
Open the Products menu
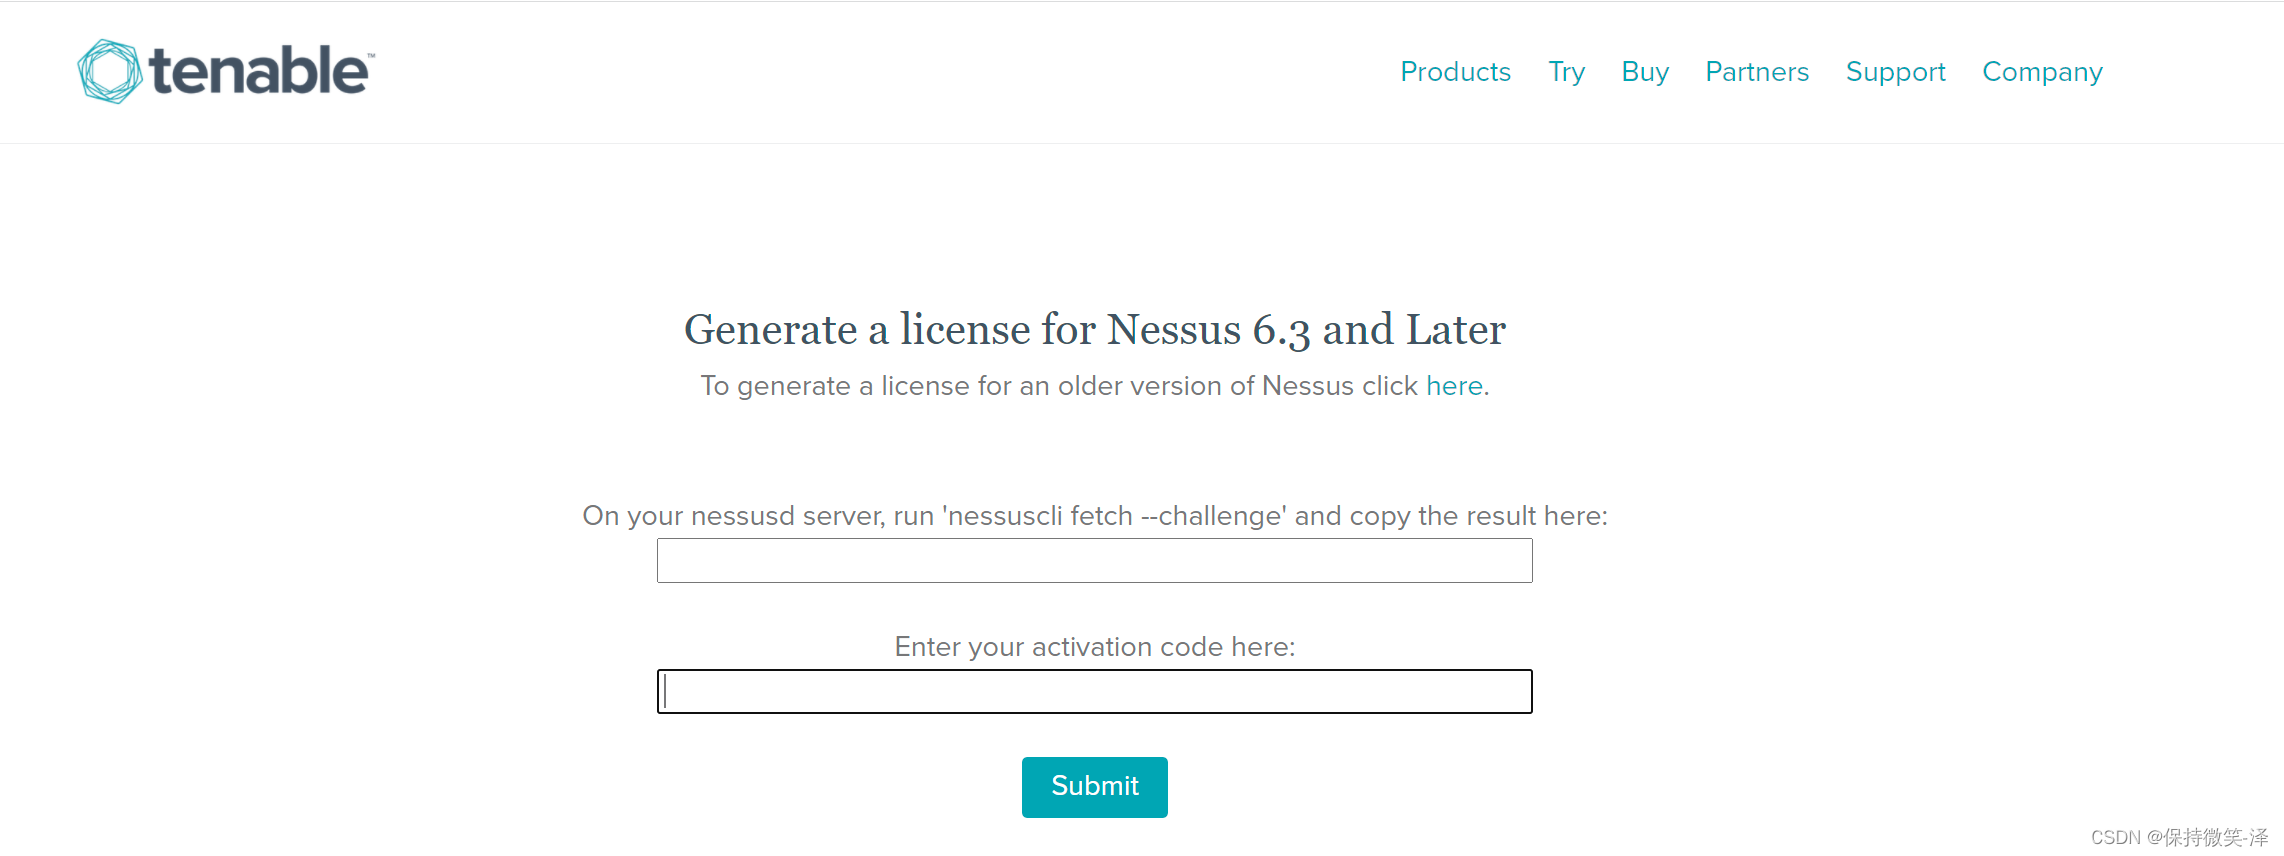(1455, 72)
